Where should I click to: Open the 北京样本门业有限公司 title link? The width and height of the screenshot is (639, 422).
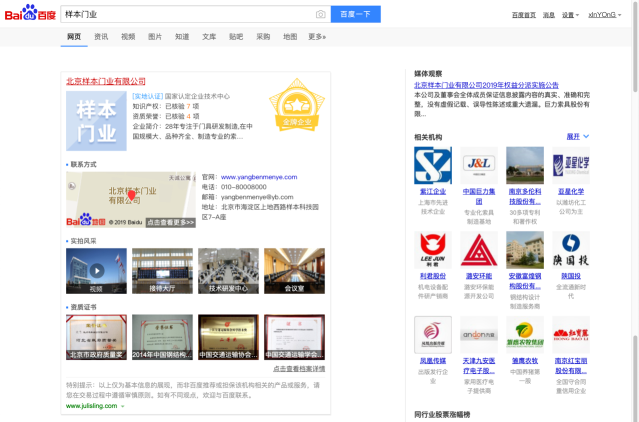point(105,81)
